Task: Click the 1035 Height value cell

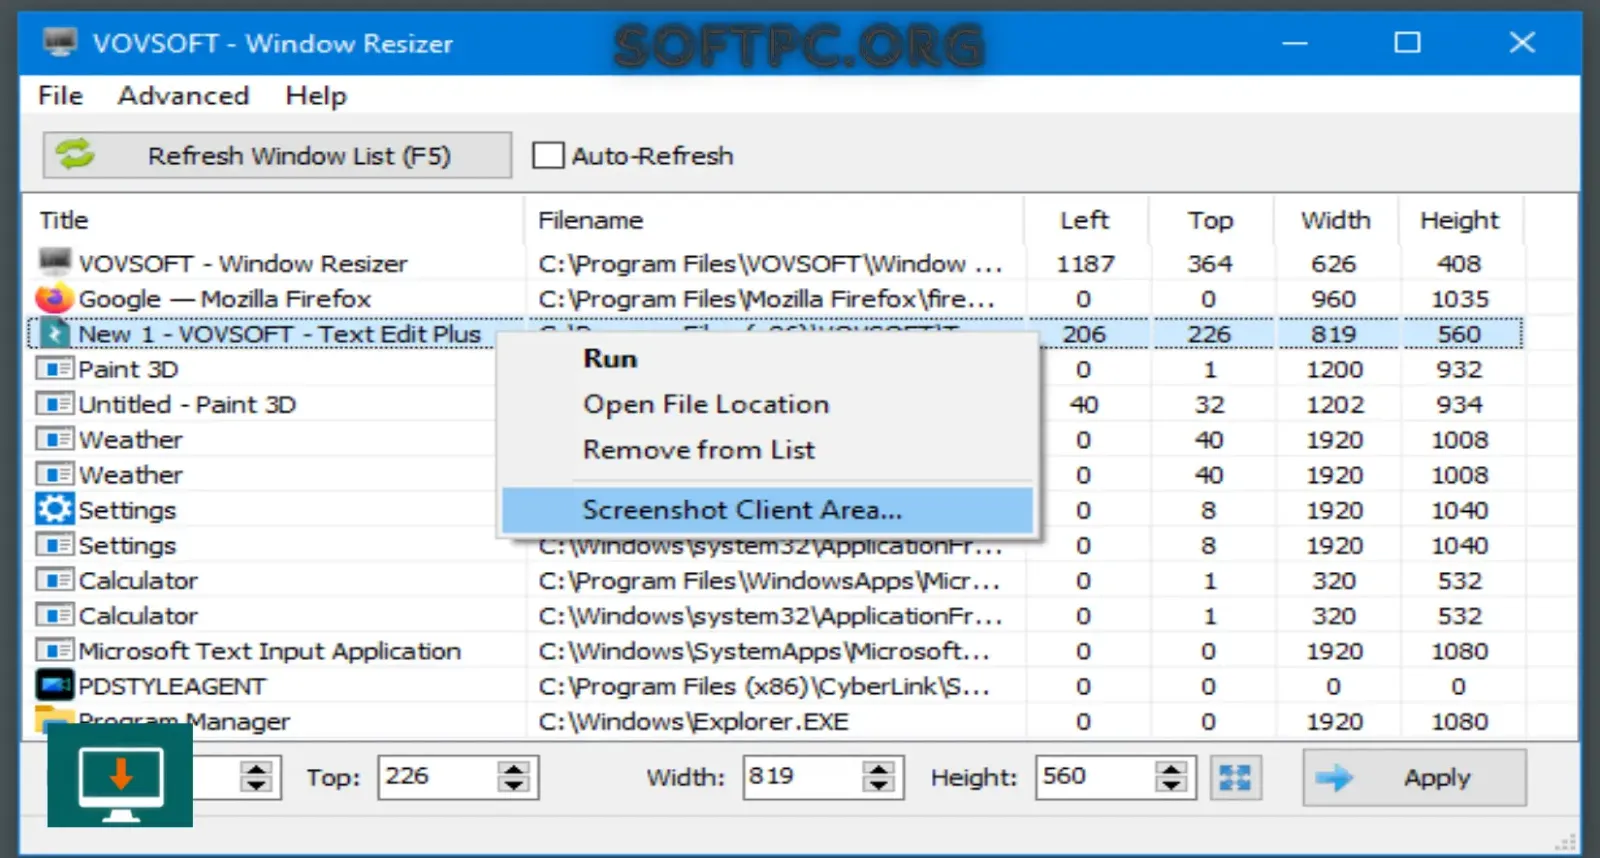Action: tap(1460, 299)
